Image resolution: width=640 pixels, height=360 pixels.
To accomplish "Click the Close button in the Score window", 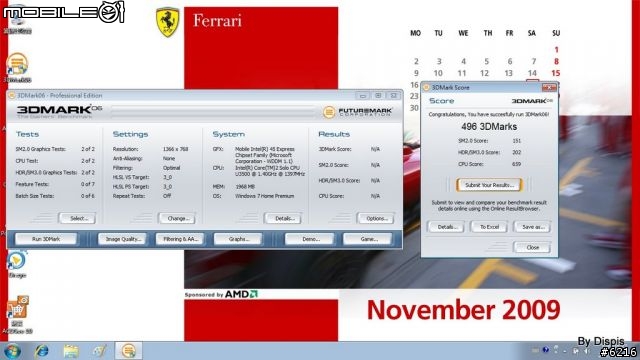I will point(532,247).
